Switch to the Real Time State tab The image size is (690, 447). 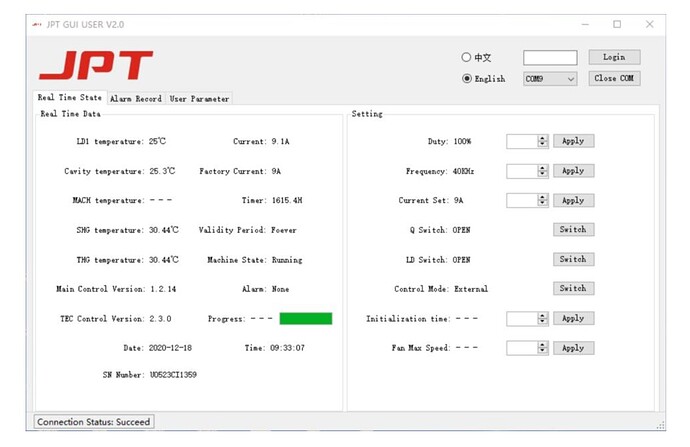click(x=70, y=97)
